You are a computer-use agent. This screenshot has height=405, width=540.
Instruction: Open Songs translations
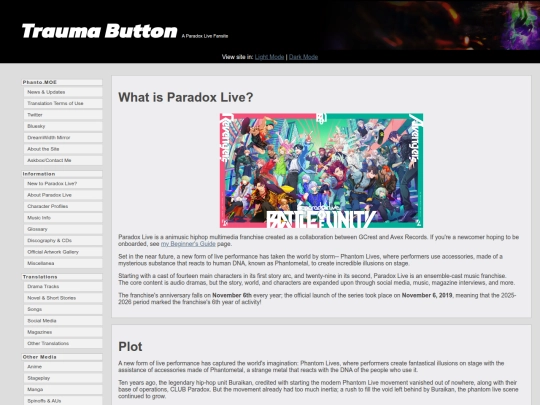pos(63,310)
